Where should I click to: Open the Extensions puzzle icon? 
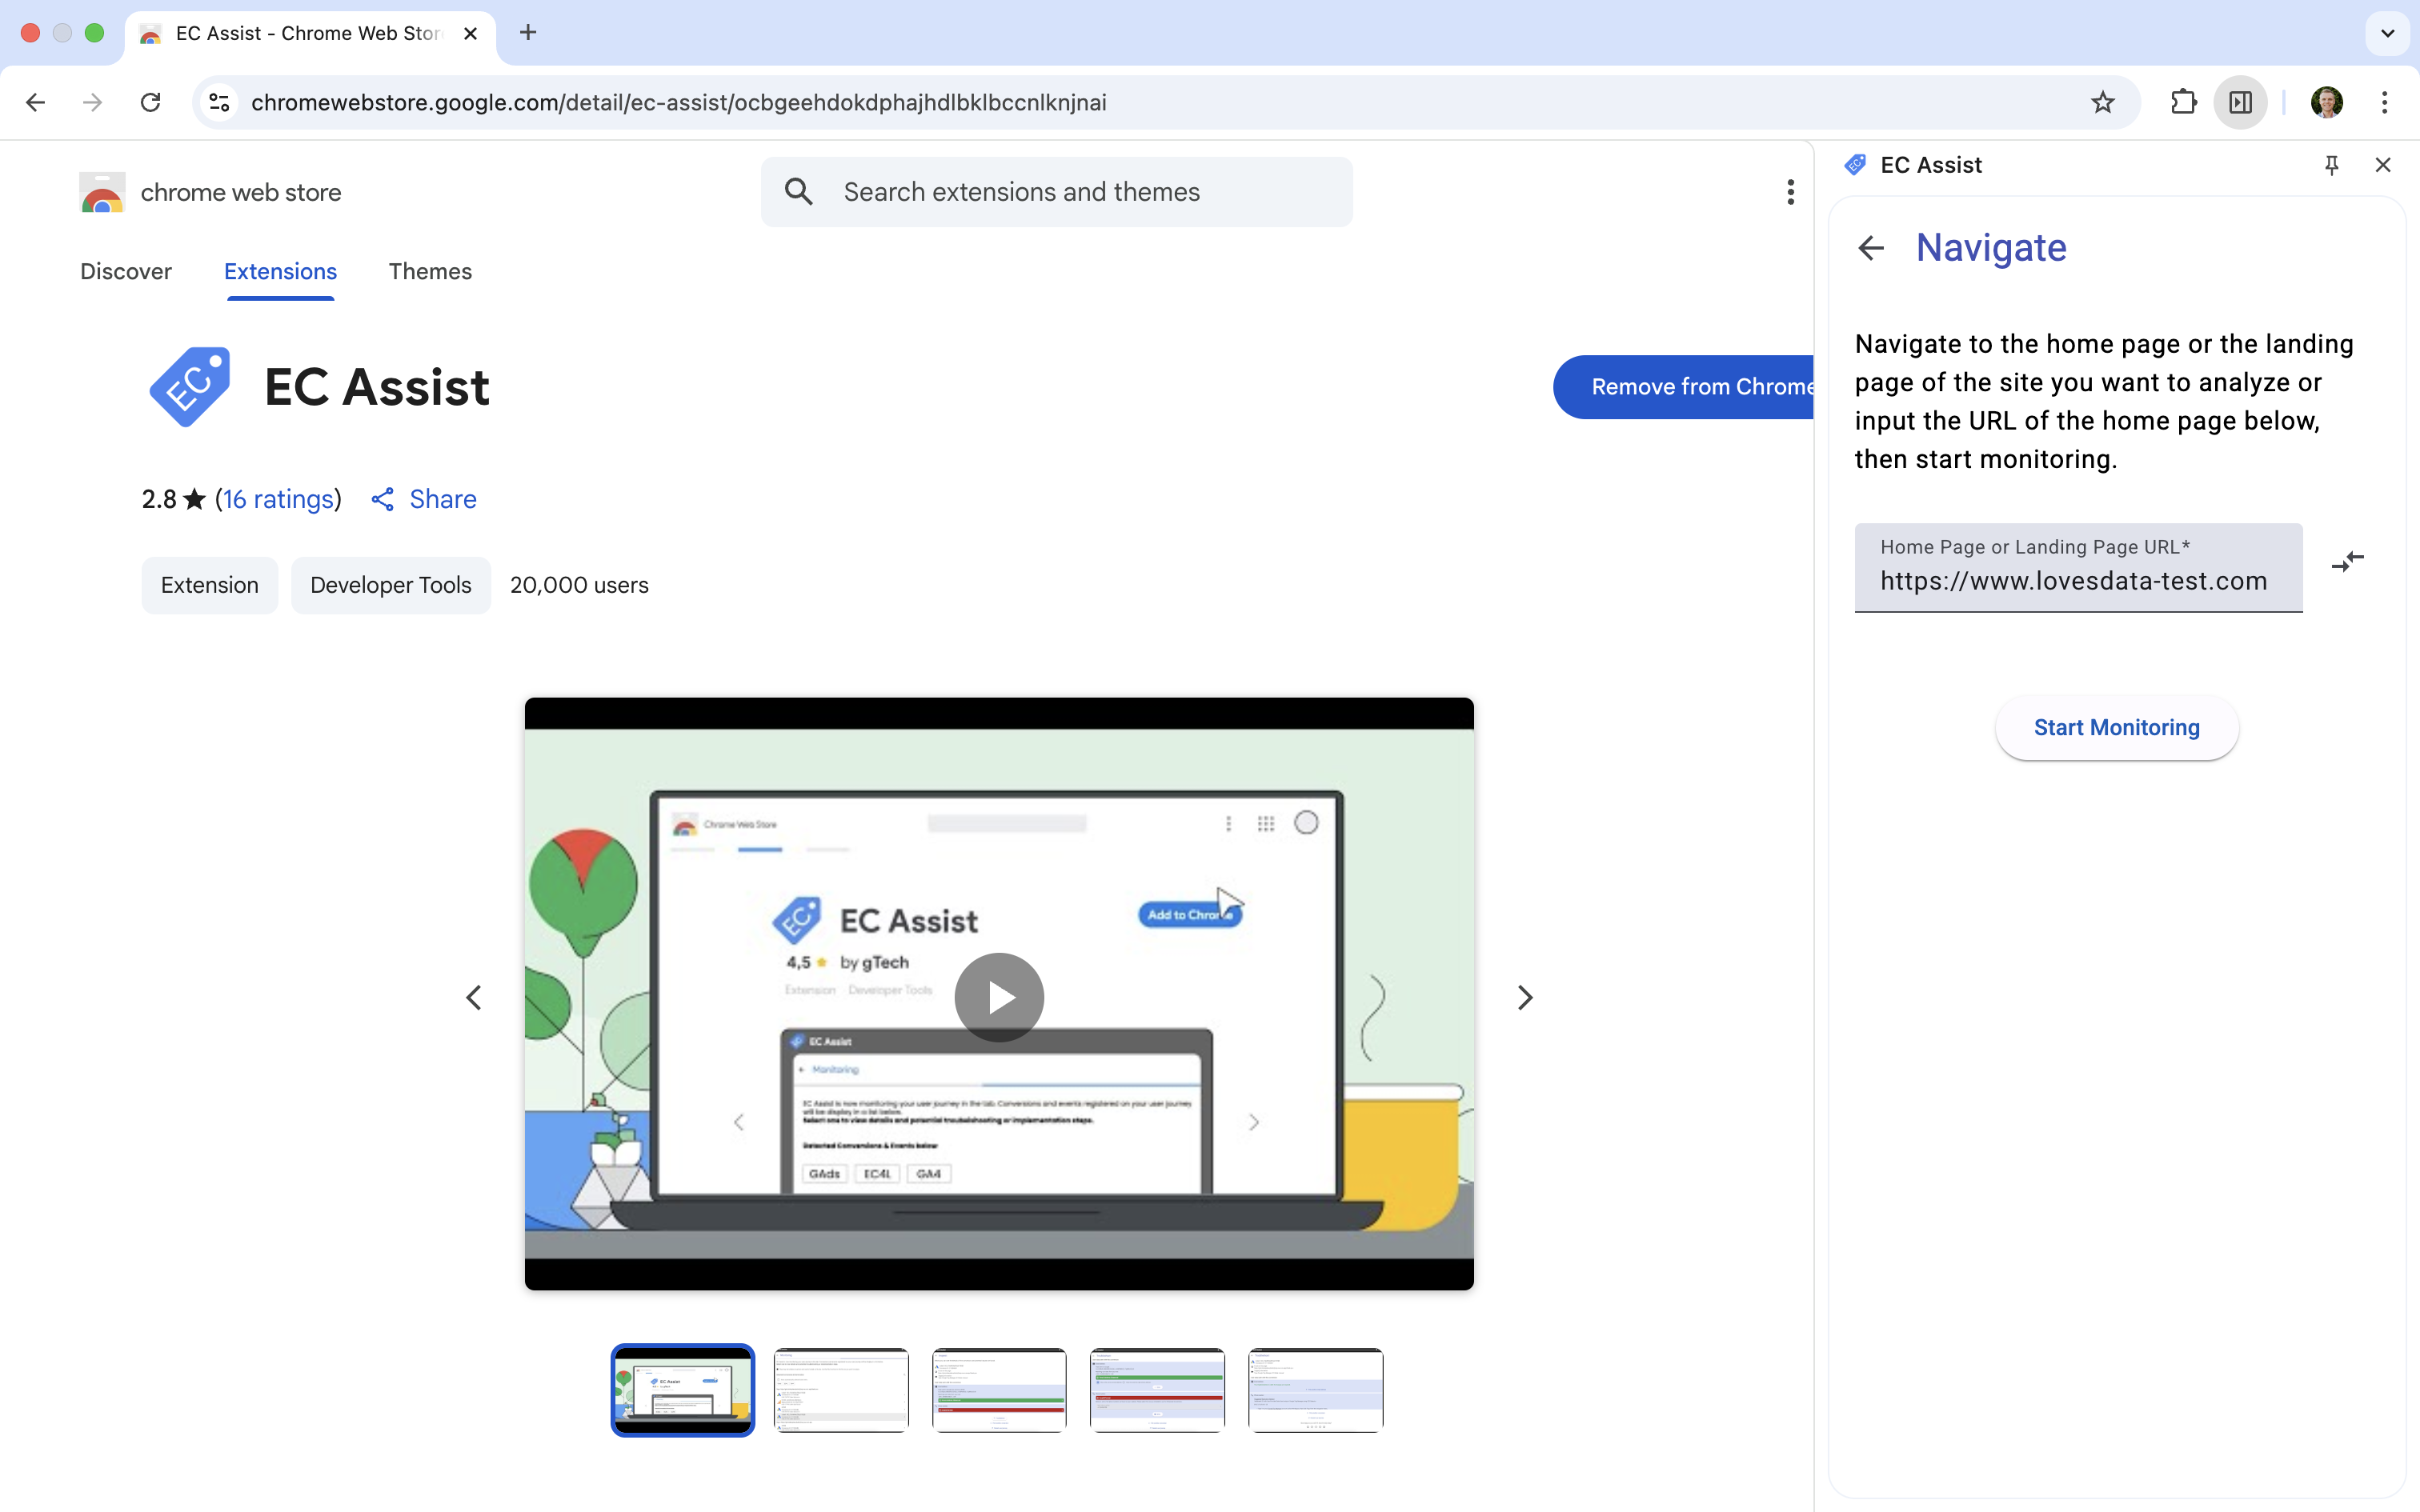[x=2183, y=102]
